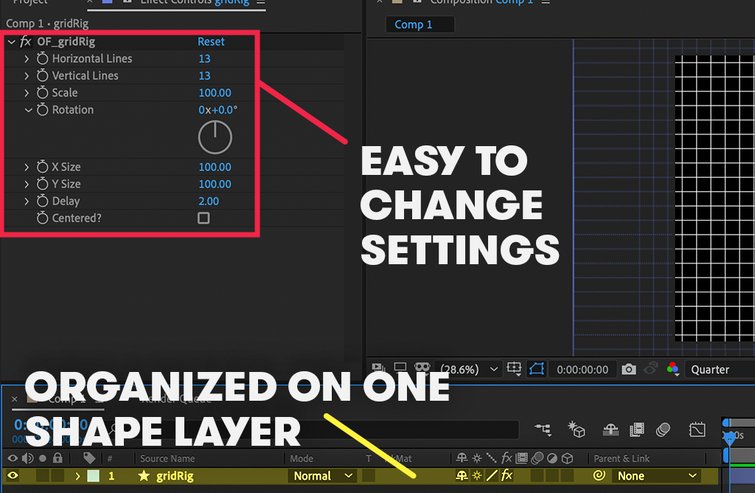Check the Centered? checkbox
755x493 pixels.
[x=204, y=218]
